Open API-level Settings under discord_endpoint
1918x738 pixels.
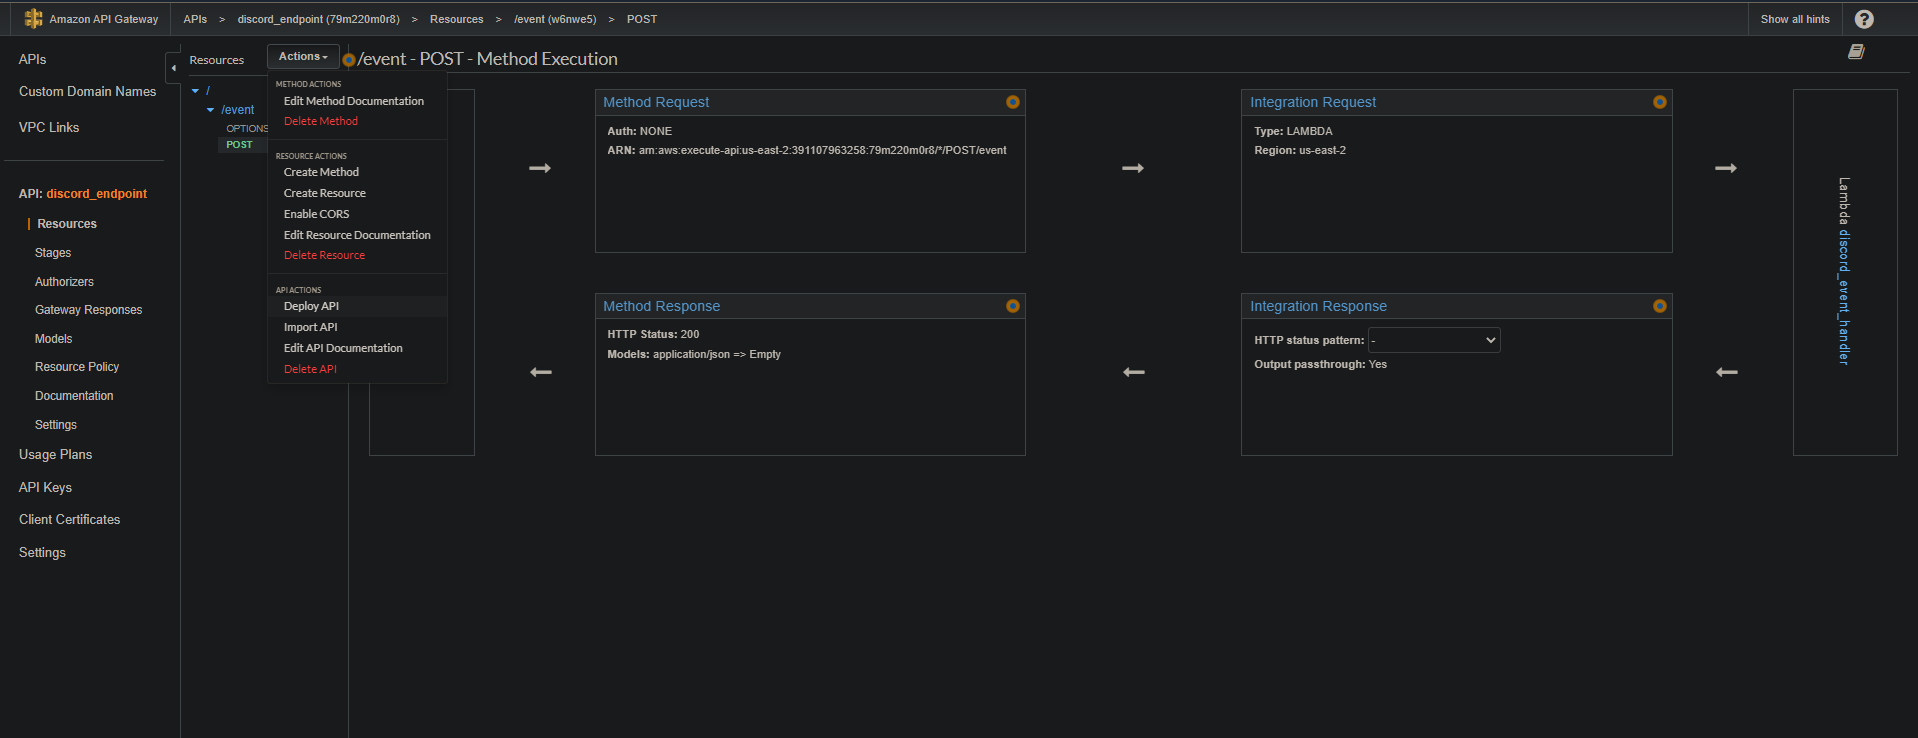point(56,425)
